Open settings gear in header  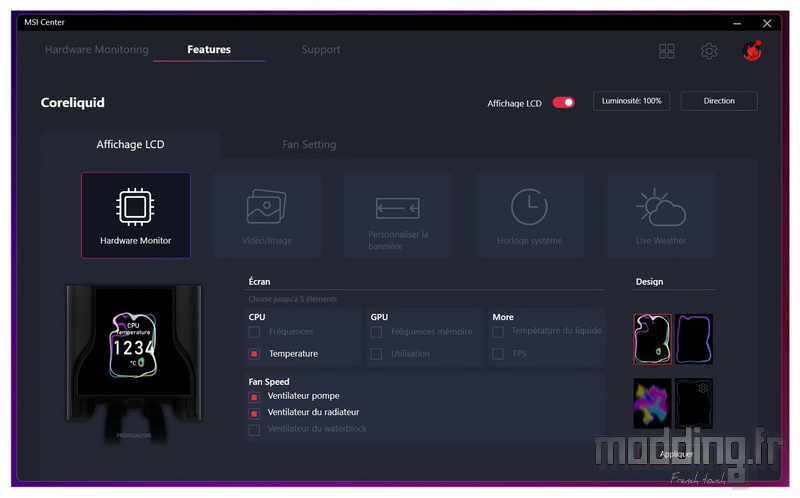pos(709,51)
